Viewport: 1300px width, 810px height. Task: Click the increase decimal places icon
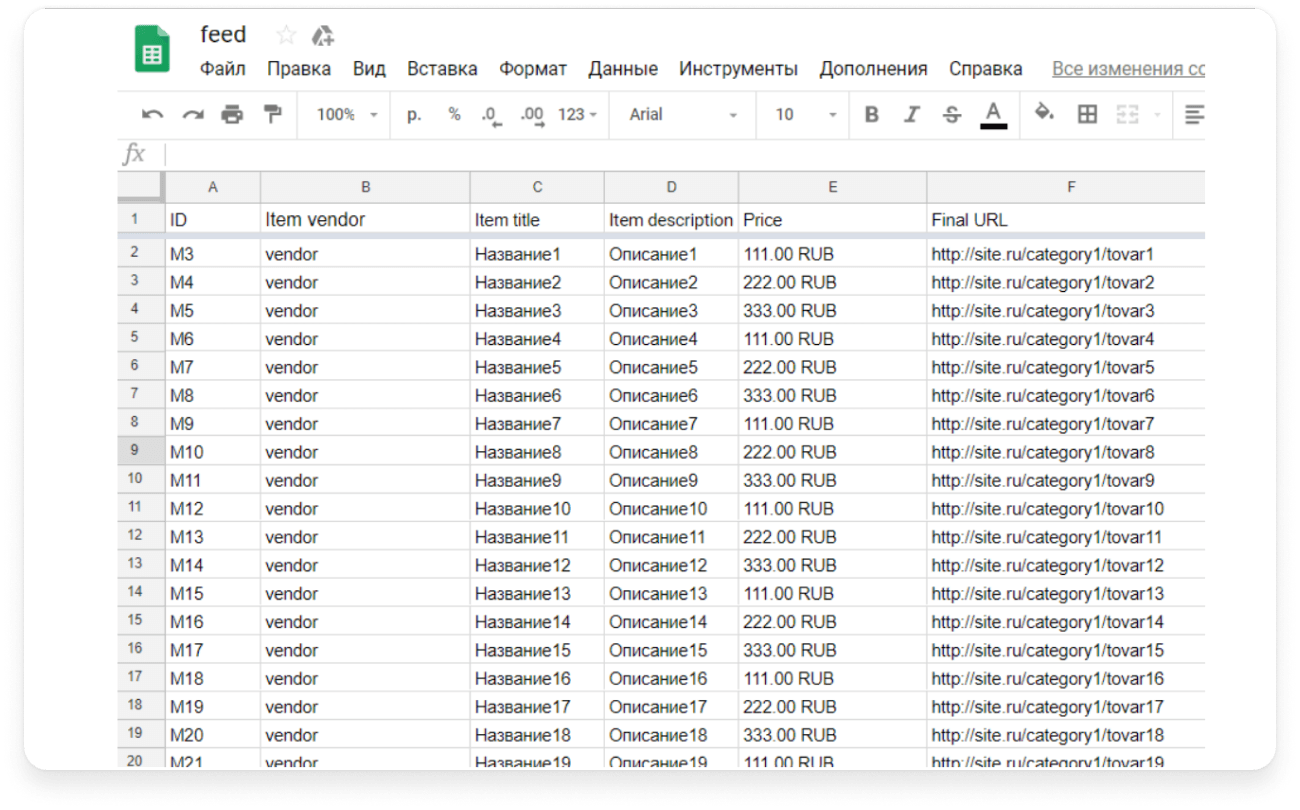click(532, 116)
